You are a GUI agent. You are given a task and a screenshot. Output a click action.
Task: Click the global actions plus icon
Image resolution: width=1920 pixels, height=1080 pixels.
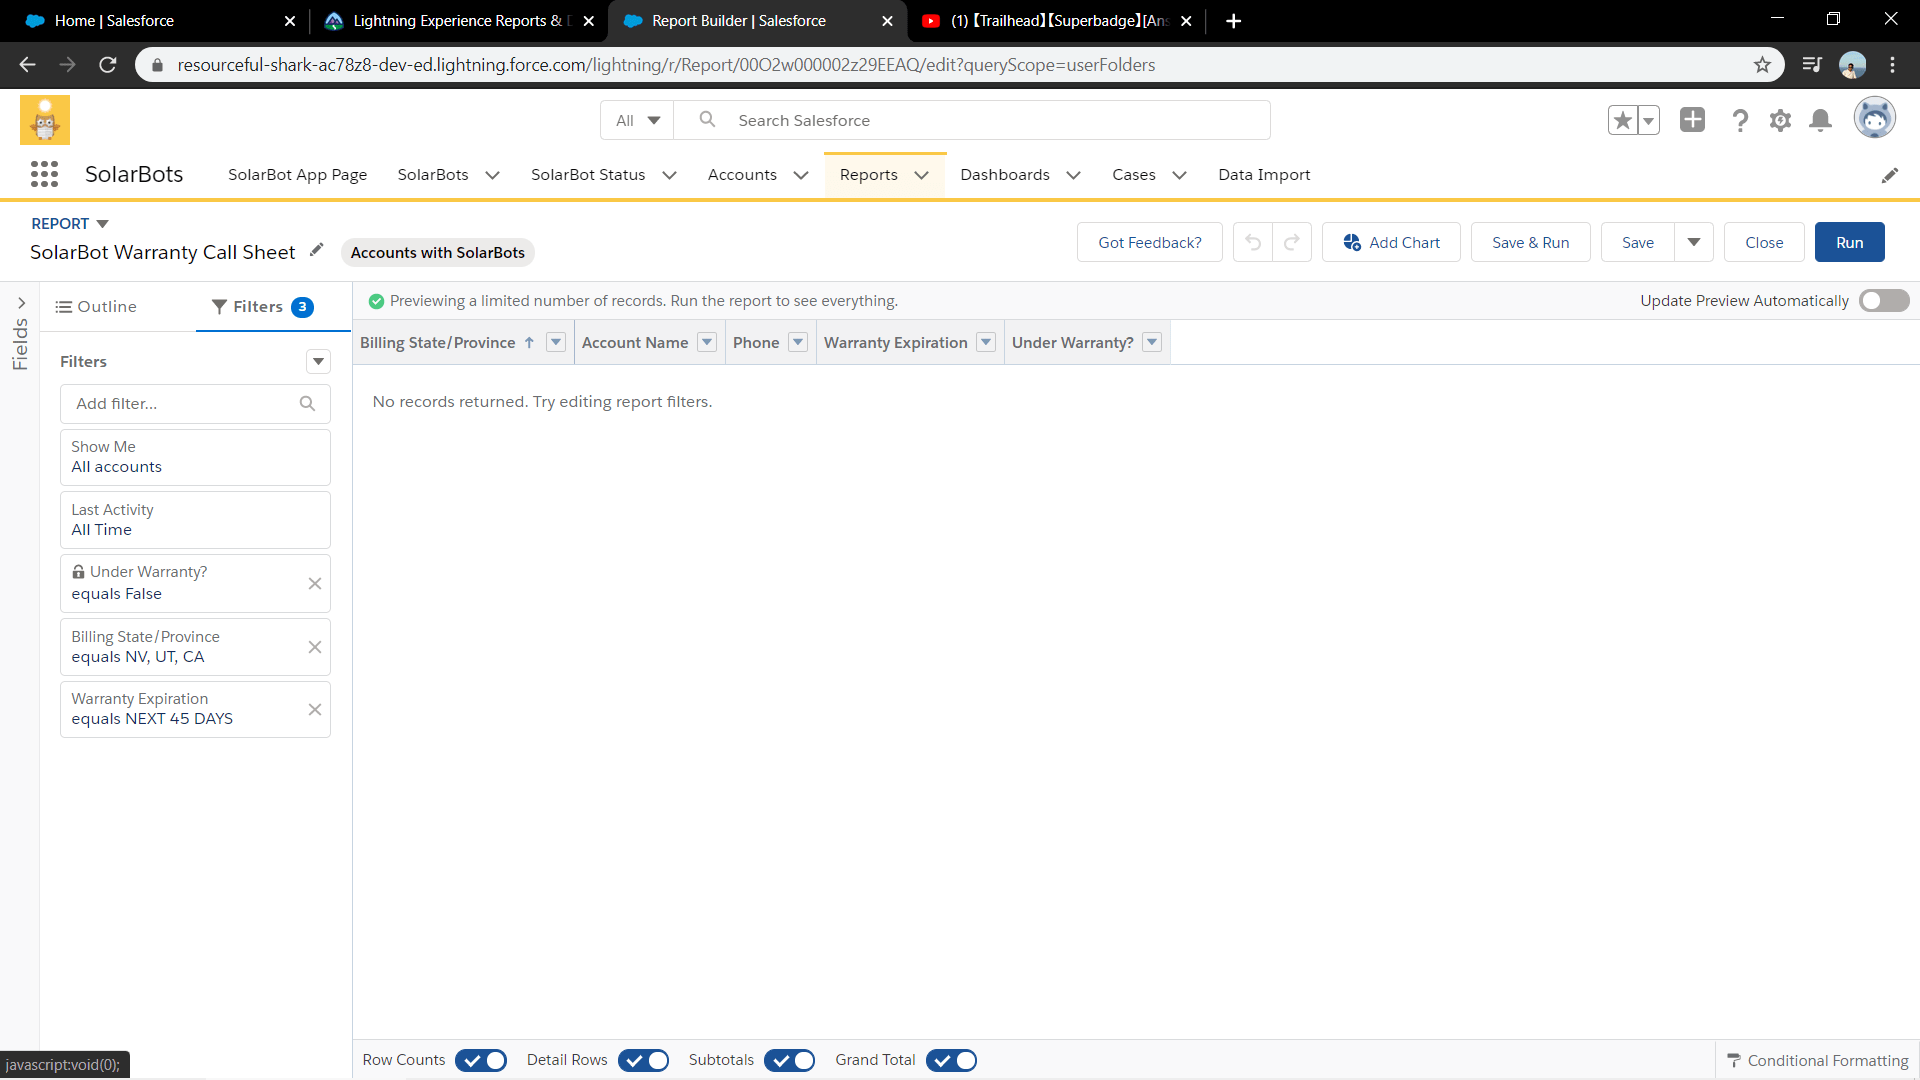(1692, 120)
